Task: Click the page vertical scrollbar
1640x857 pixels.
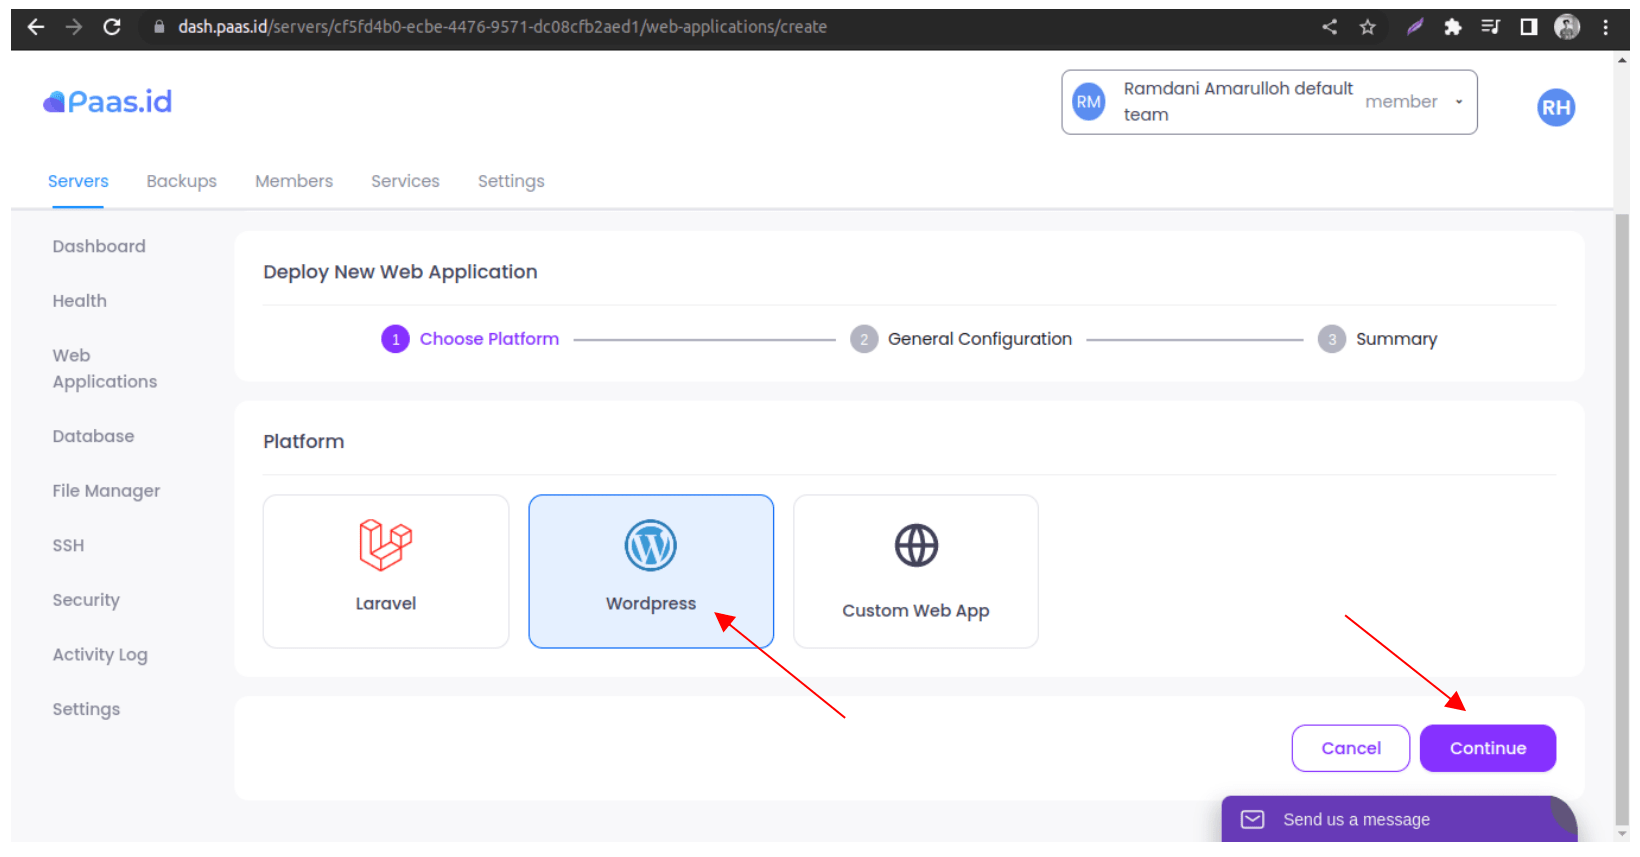Action: coord(1622,500)
